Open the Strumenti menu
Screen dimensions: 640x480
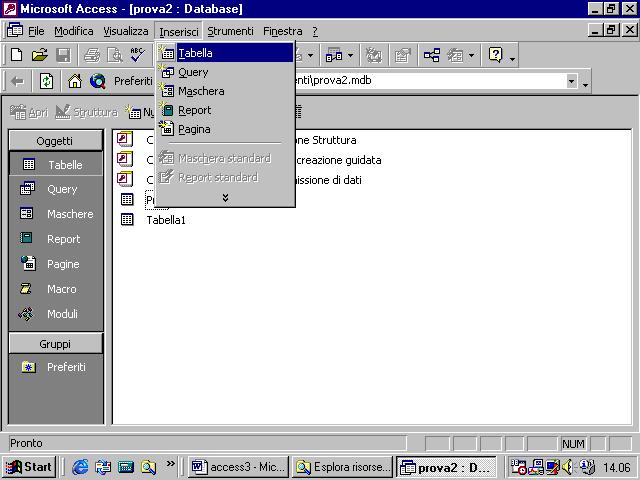[230, 31]
